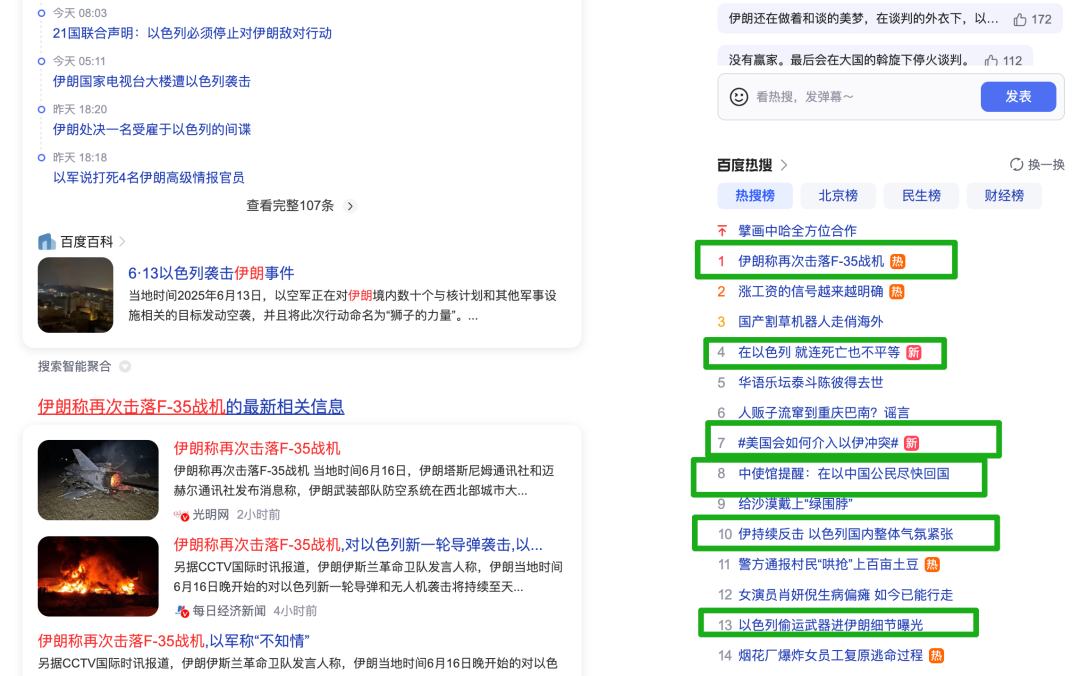The height and width of the screenshot is (676, 1080).
Task: Click the 每日经济新闻 source icon
Action: coord(181,611)
